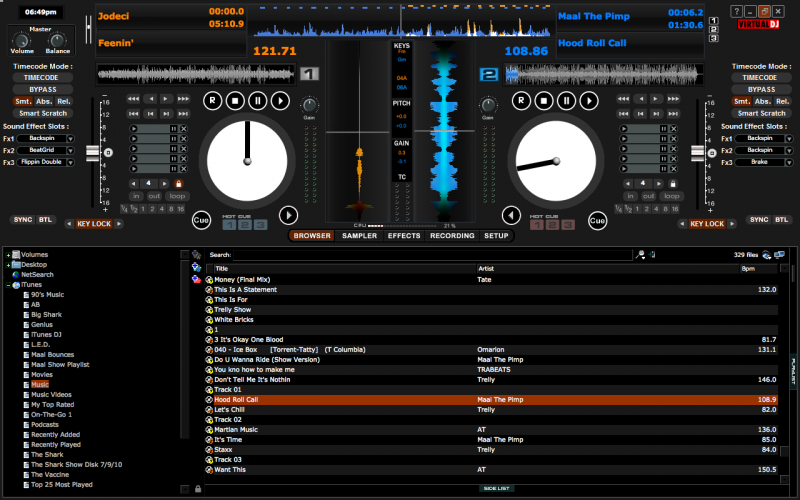Pause deck 2 playback

[x=566, y=101]
